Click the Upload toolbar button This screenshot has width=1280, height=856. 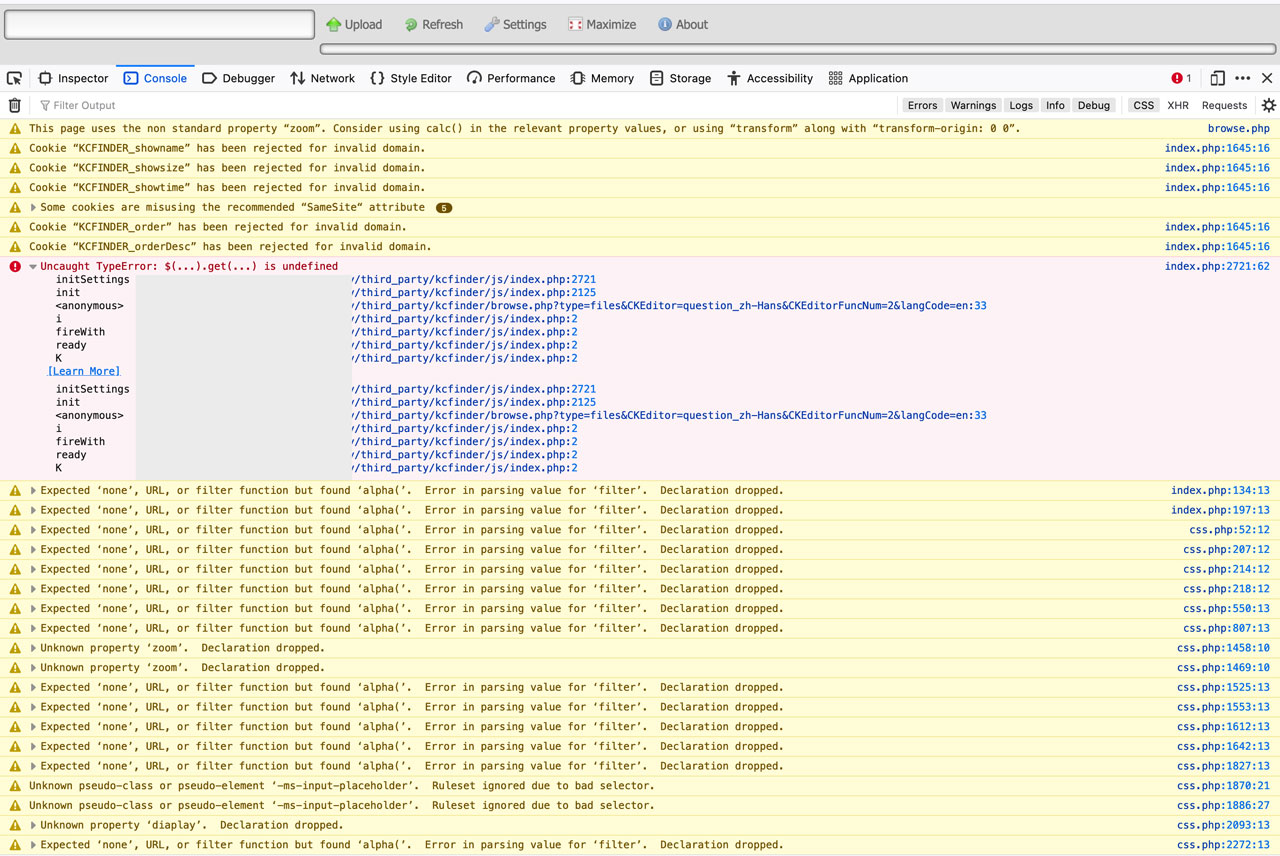[x=354, y=24]
